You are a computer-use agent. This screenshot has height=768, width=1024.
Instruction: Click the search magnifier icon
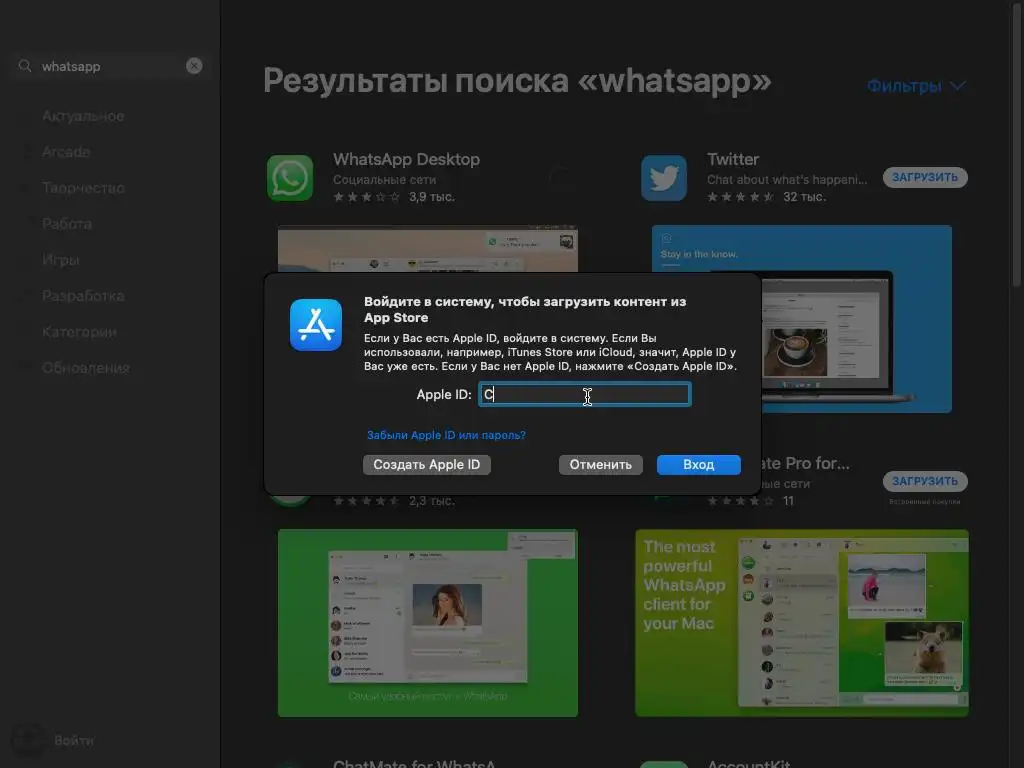click(25, 66)
